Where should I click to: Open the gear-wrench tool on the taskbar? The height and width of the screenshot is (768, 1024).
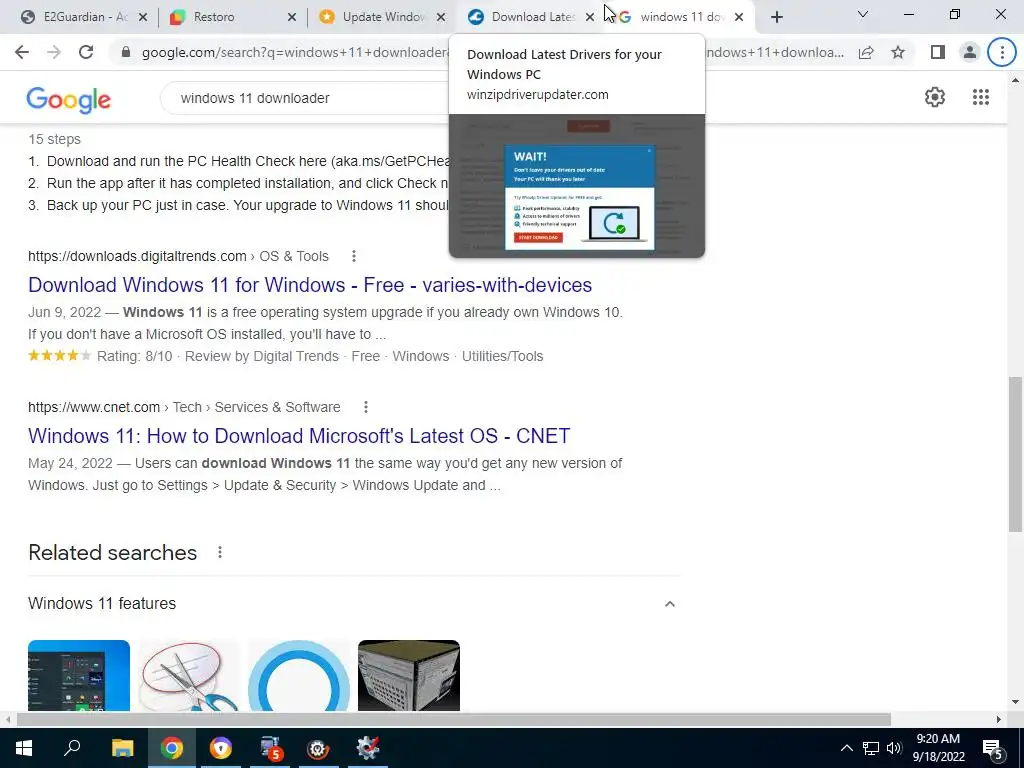[x=368, y=748]
